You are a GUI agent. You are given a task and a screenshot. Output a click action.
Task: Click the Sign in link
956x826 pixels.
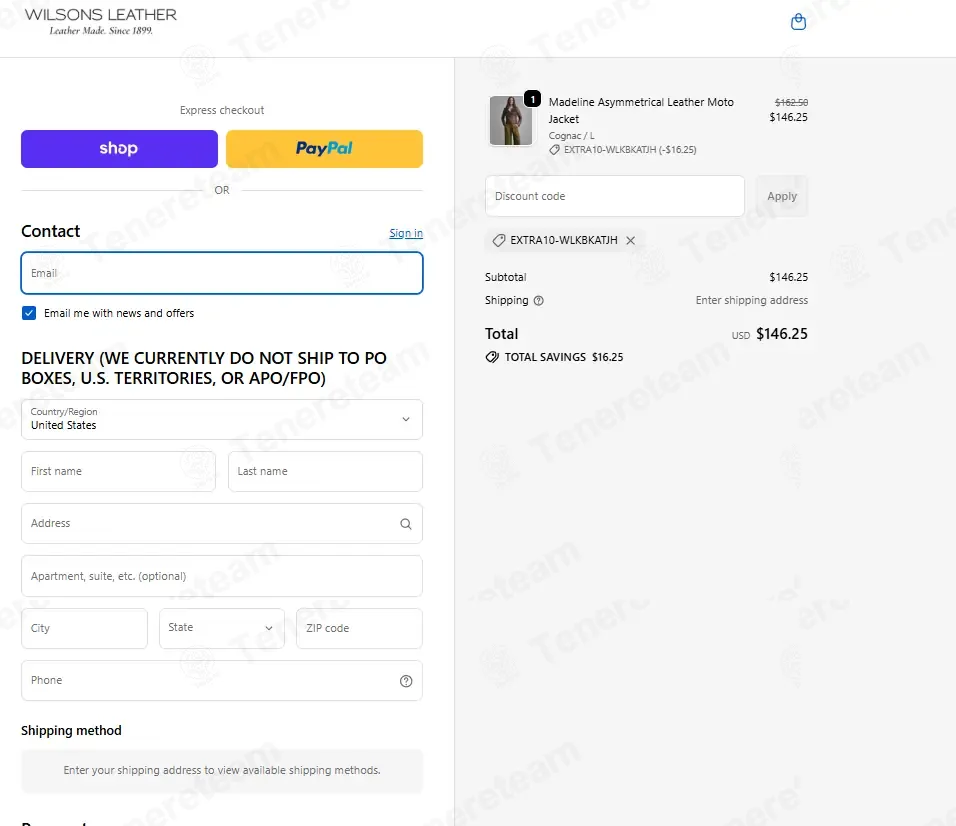click(406, 233)
